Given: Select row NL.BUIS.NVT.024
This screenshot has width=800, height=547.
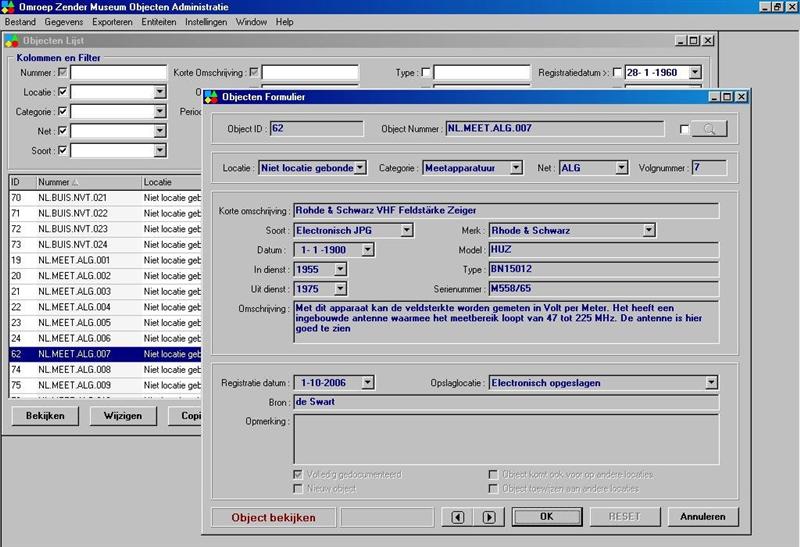Looking at the screenshot, I should 105,244.
